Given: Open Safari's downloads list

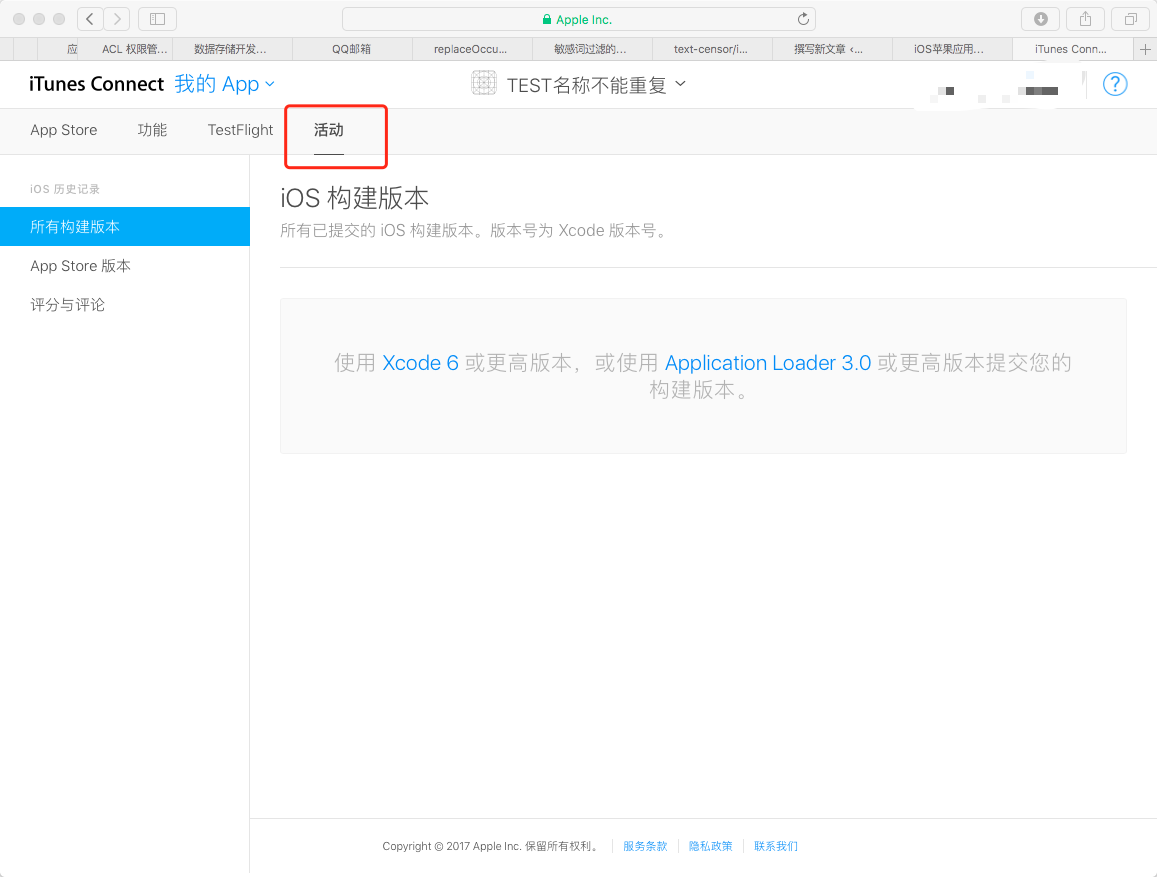Looking at the screenshot, I should [1040, 19].
